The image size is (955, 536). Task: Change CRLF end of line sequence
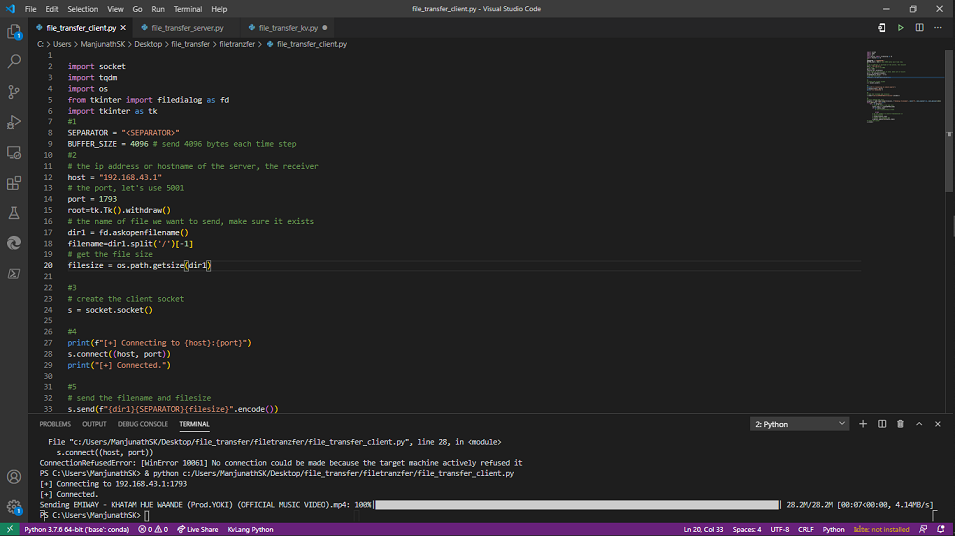806,529
